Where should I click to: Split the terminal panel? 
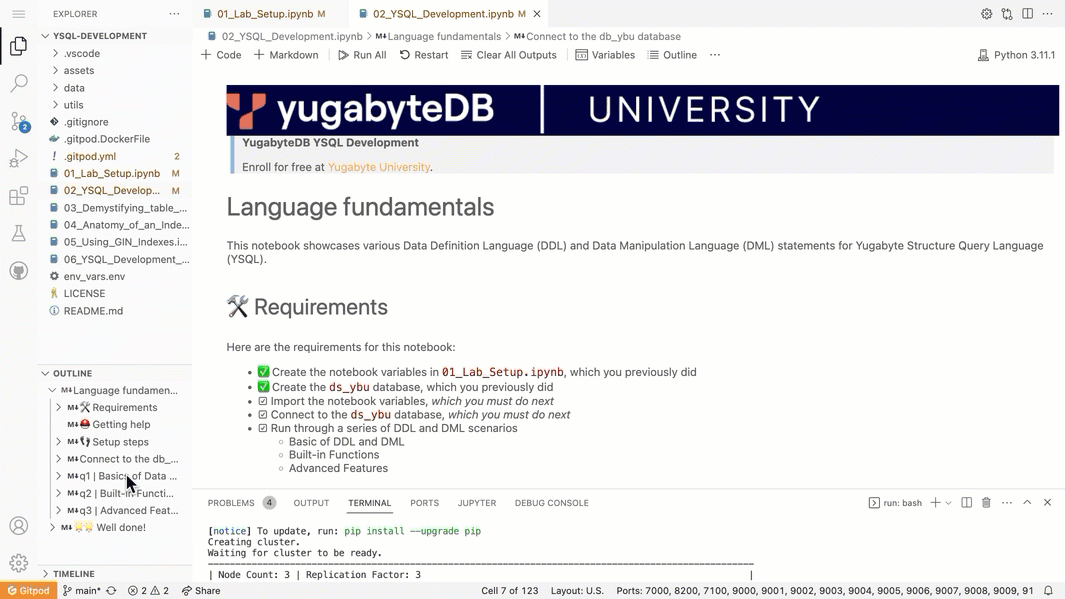(966, 503)
